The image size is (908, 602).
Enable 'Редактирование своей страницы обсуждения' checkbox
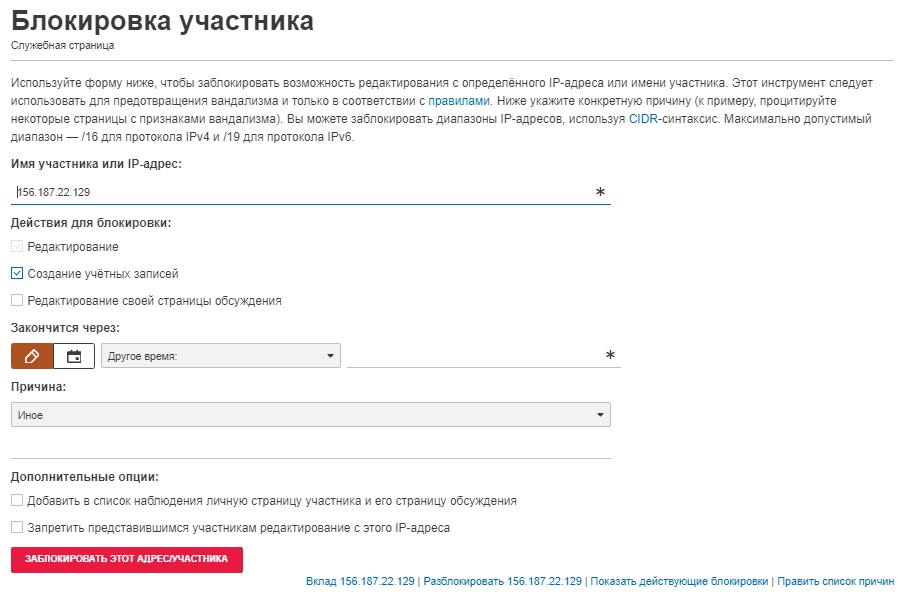click(x=17, y=300)
